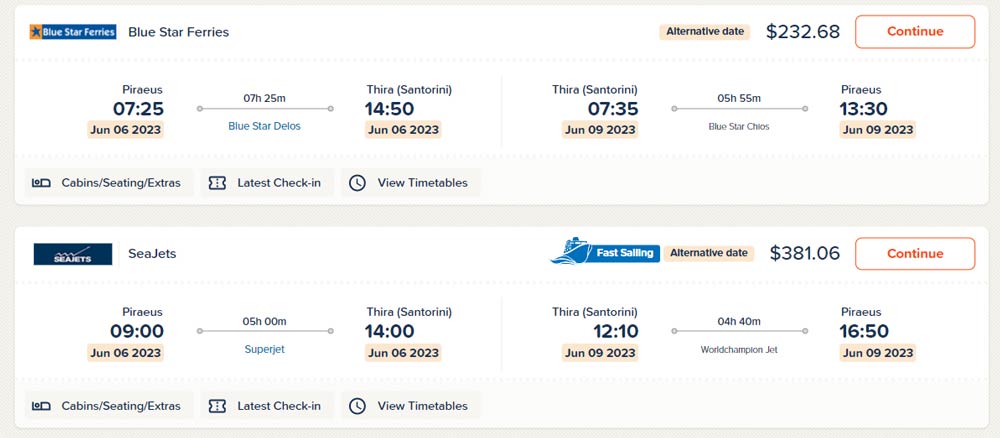
Task: Click Alternative date tag on Blue Star Ferries
Action: 705,31
